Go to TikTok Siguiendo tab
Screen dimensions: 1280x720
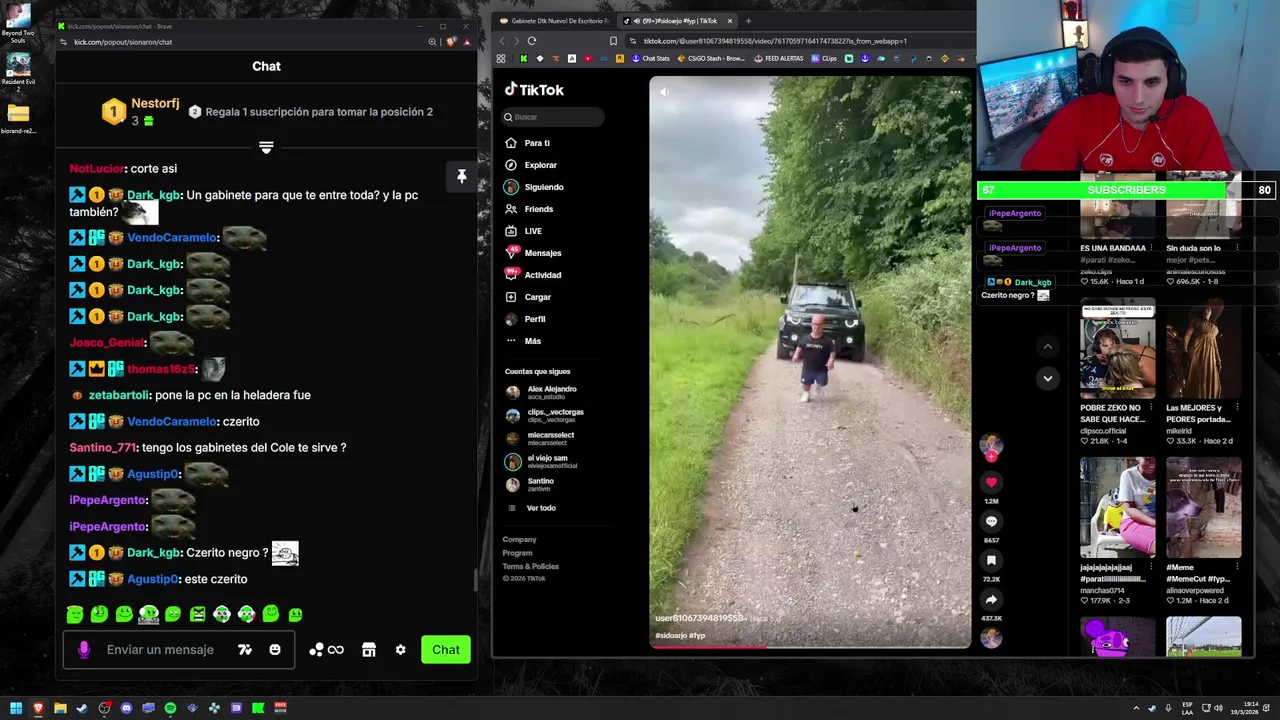[x=535, y=187]
